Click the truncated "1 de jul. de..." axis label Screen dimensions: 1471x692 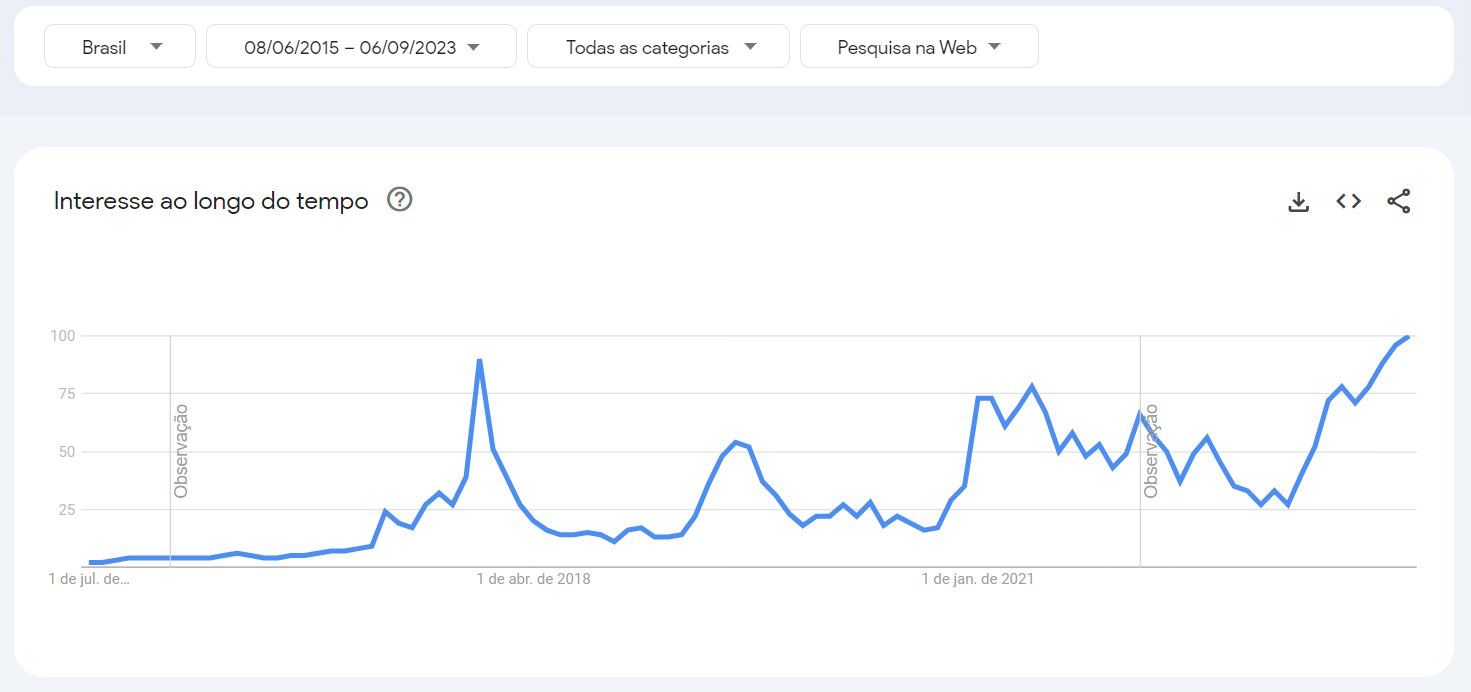(x=89, y=579)
